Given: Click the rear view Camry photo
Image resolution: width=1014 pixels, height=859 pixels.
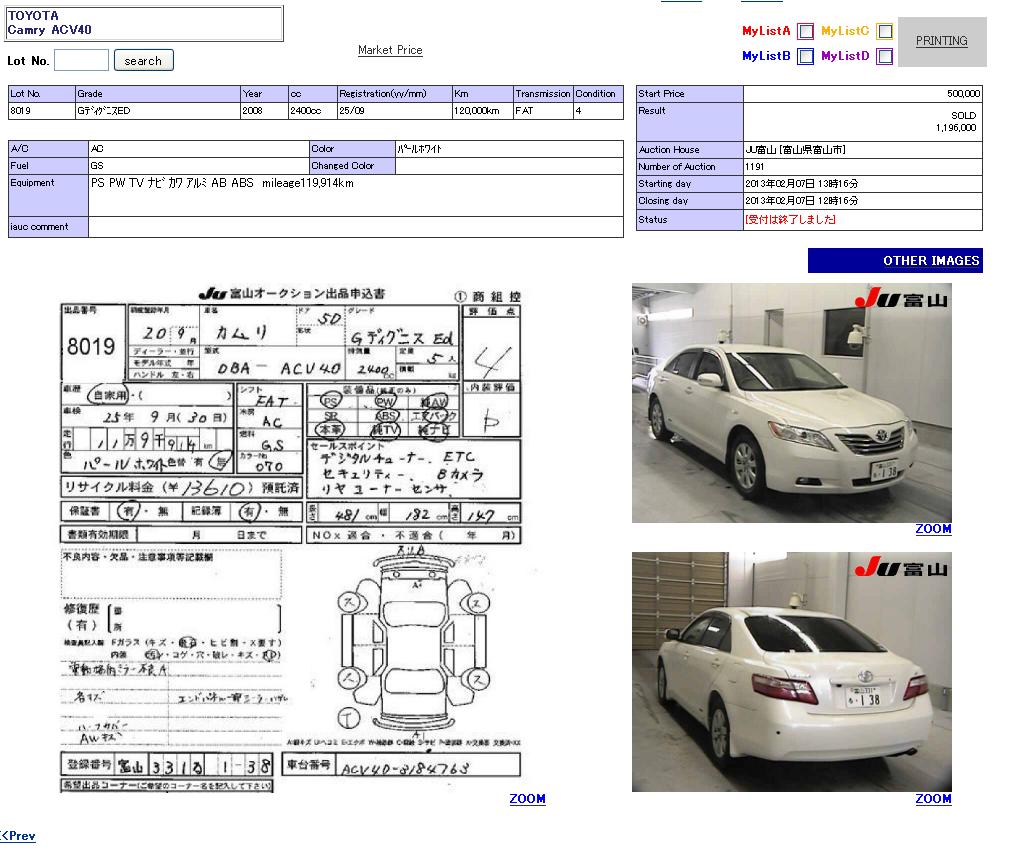Looking at the screenshot, I should click(791, 672).
